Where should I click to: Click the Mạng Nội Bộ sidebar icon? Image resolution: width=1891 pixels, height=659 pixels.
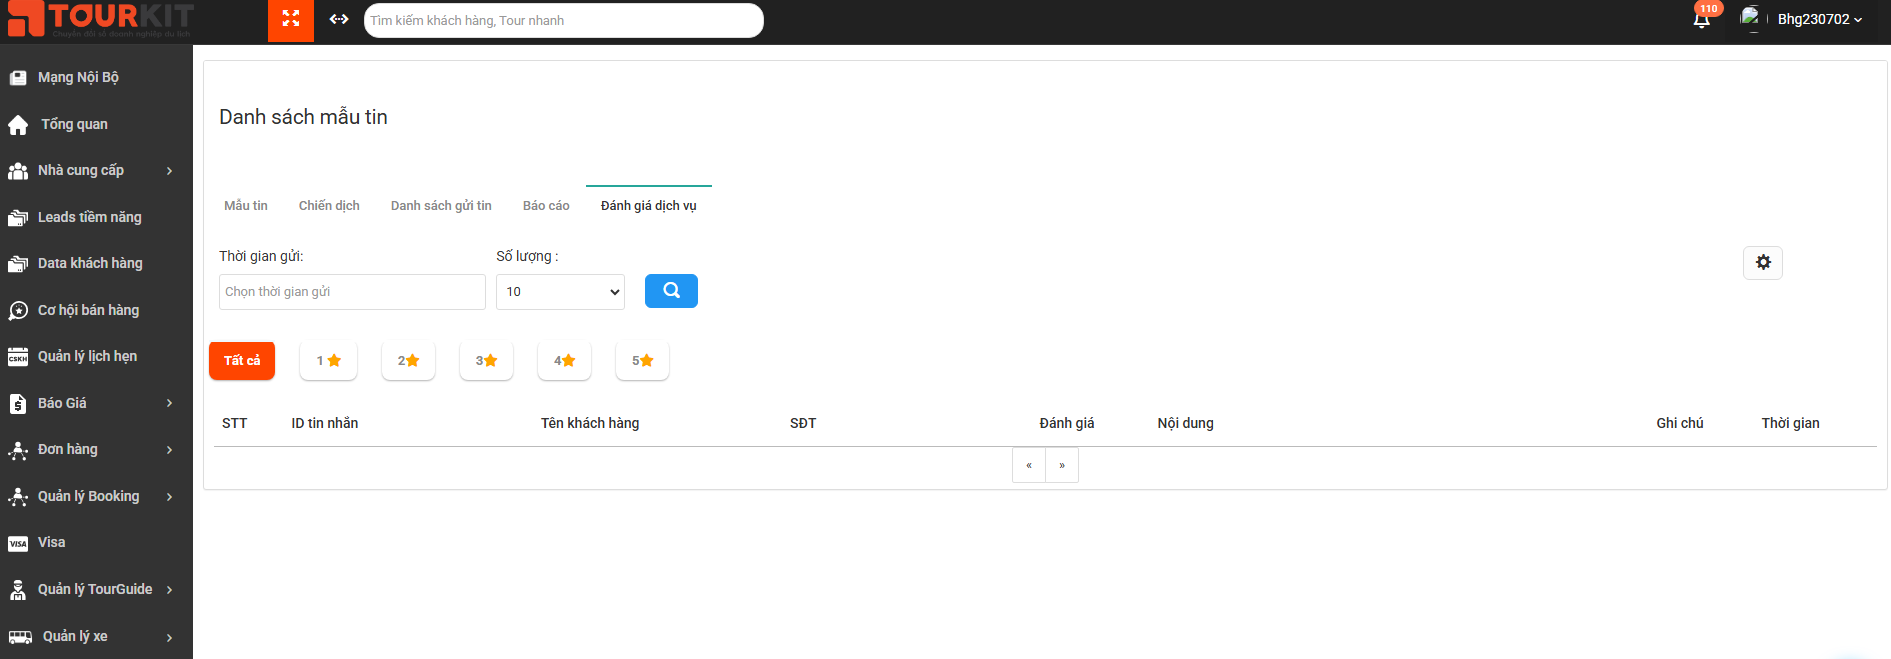tap(18, 78)
